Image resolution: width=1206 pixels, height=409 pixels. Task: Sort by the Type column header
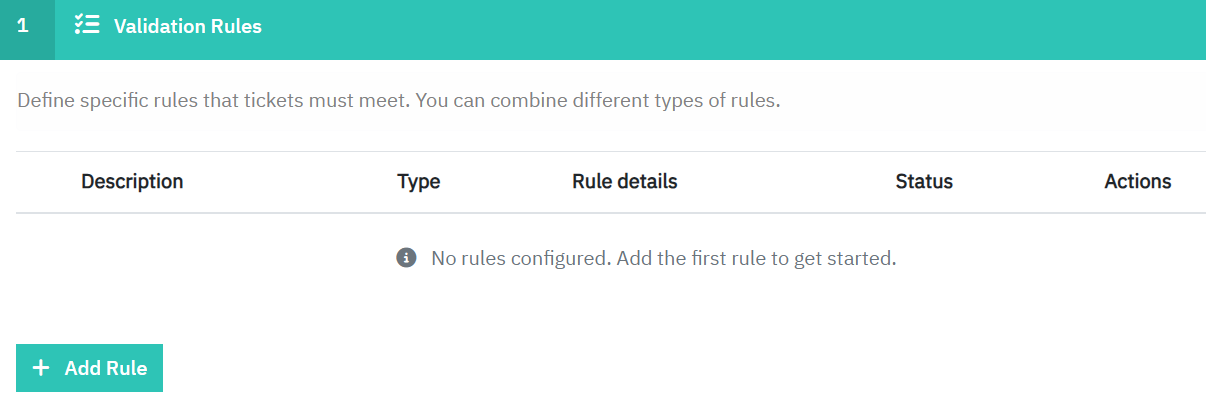pos(418,182)
